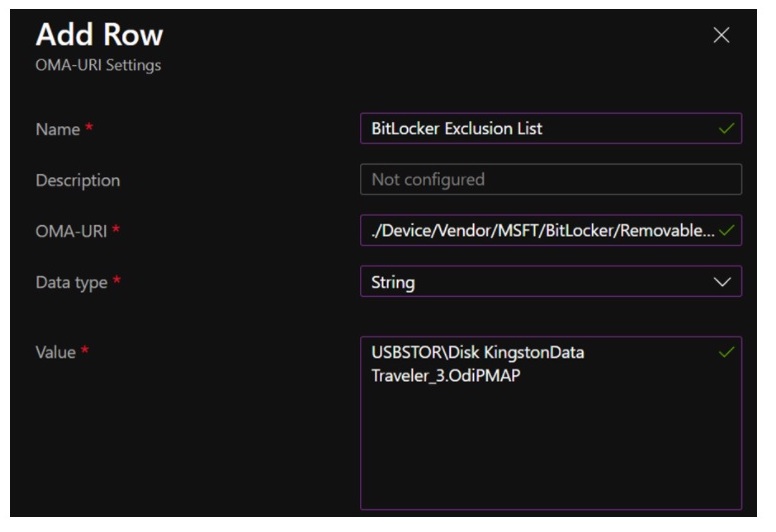
Task: Click the chevron arrow on Data type
Action: tap(723, 282)
